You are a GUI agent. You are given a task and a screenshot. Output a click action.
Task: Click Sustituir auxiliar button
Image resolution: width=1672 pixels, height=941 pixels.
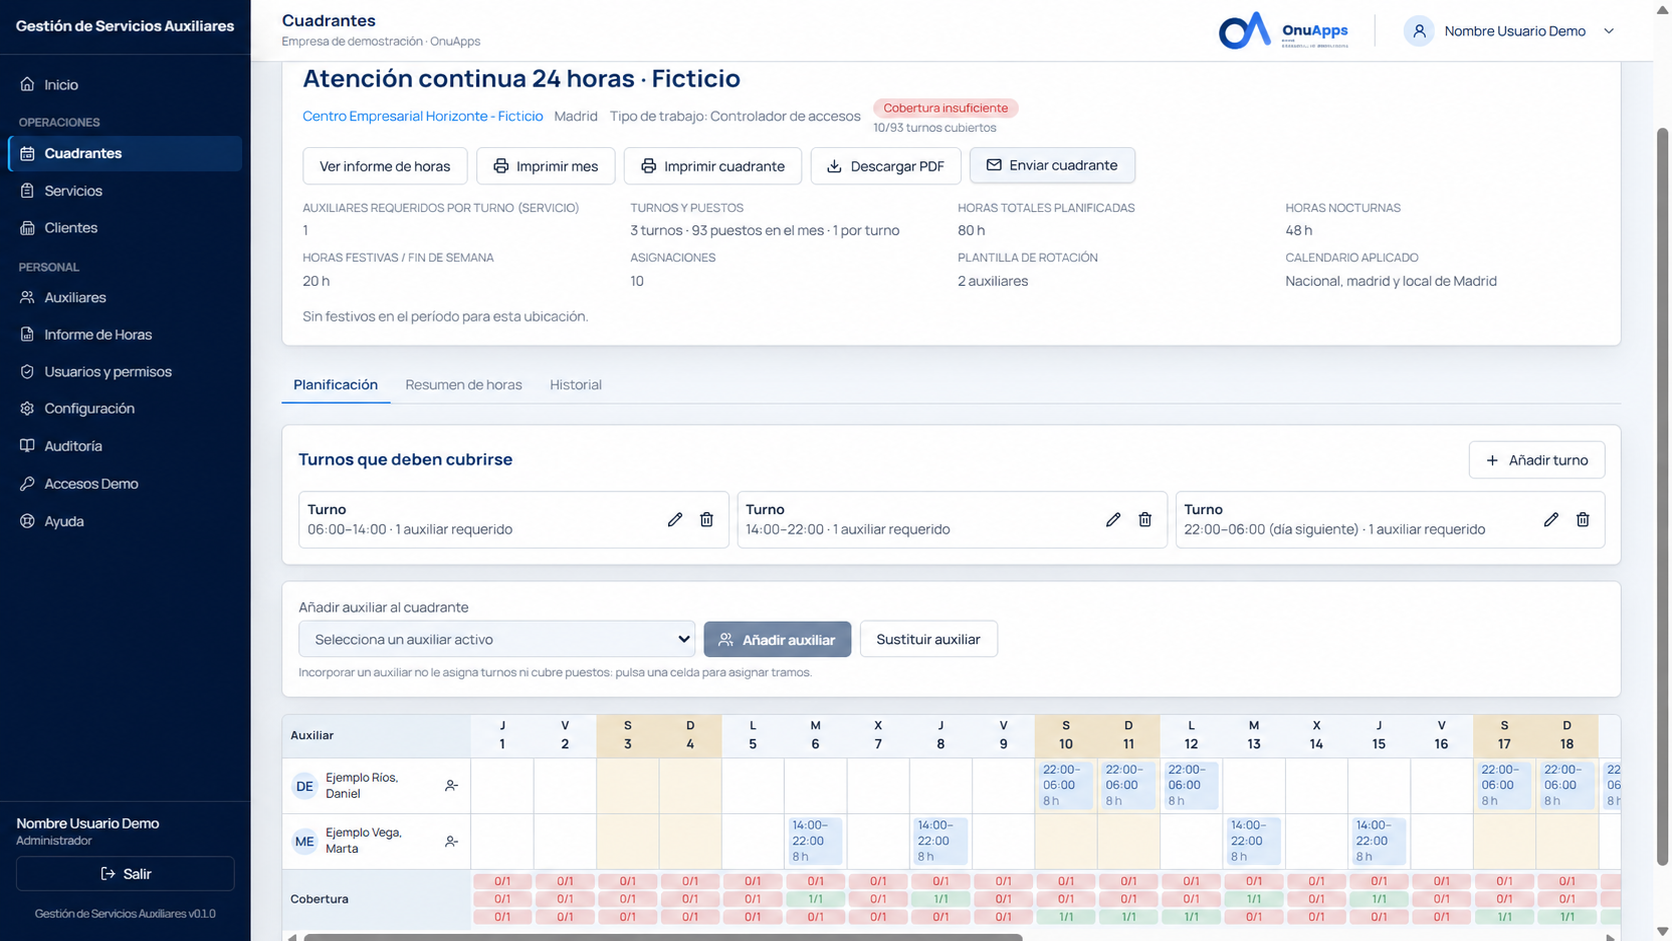pyautogui.click(x=928, y=639)
